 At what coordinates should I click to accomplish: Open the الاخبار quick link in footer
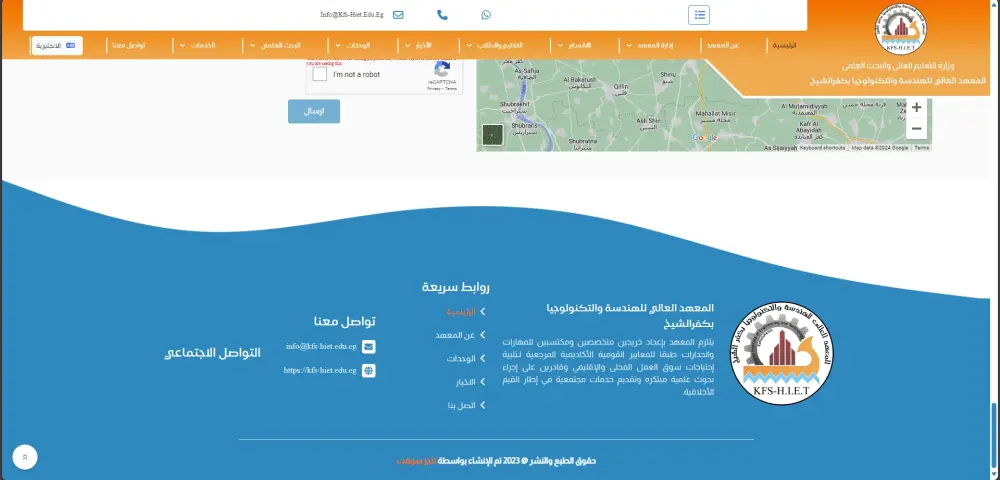pyautogui.click(x=466, y=382)
